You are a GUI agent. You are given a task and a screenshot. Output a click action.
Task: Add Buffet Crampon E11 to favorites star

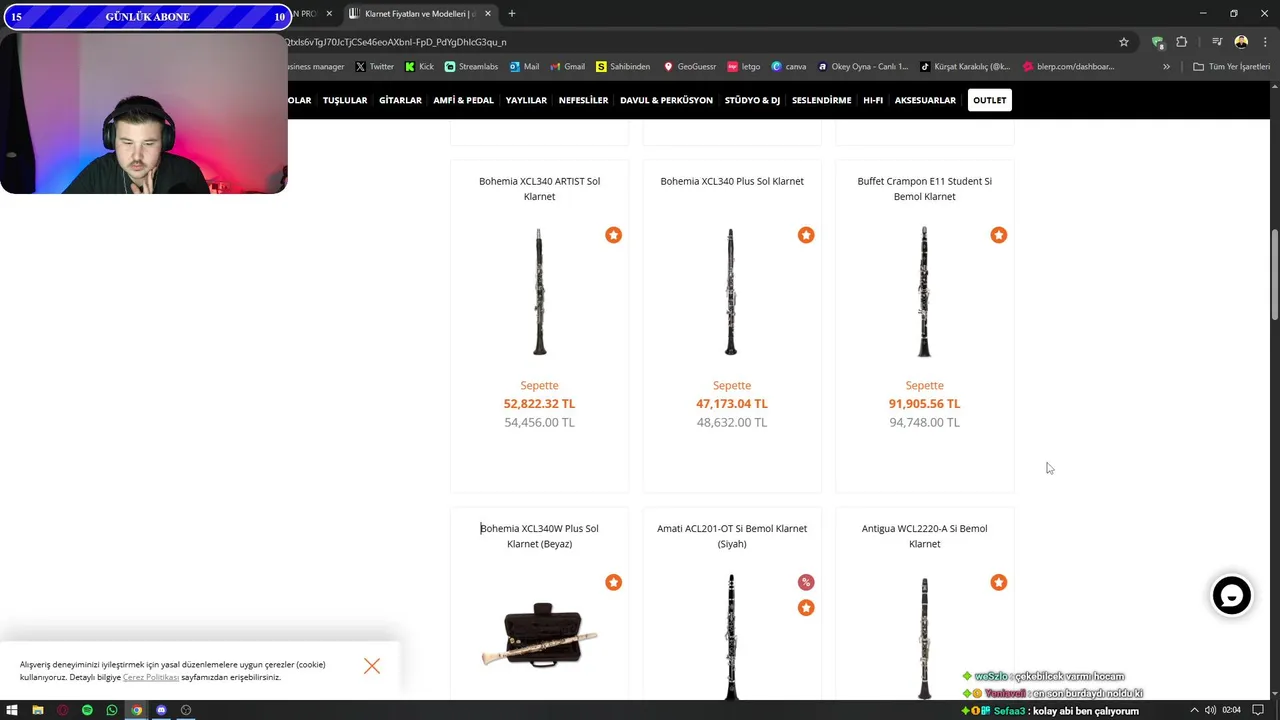point(998,235)
